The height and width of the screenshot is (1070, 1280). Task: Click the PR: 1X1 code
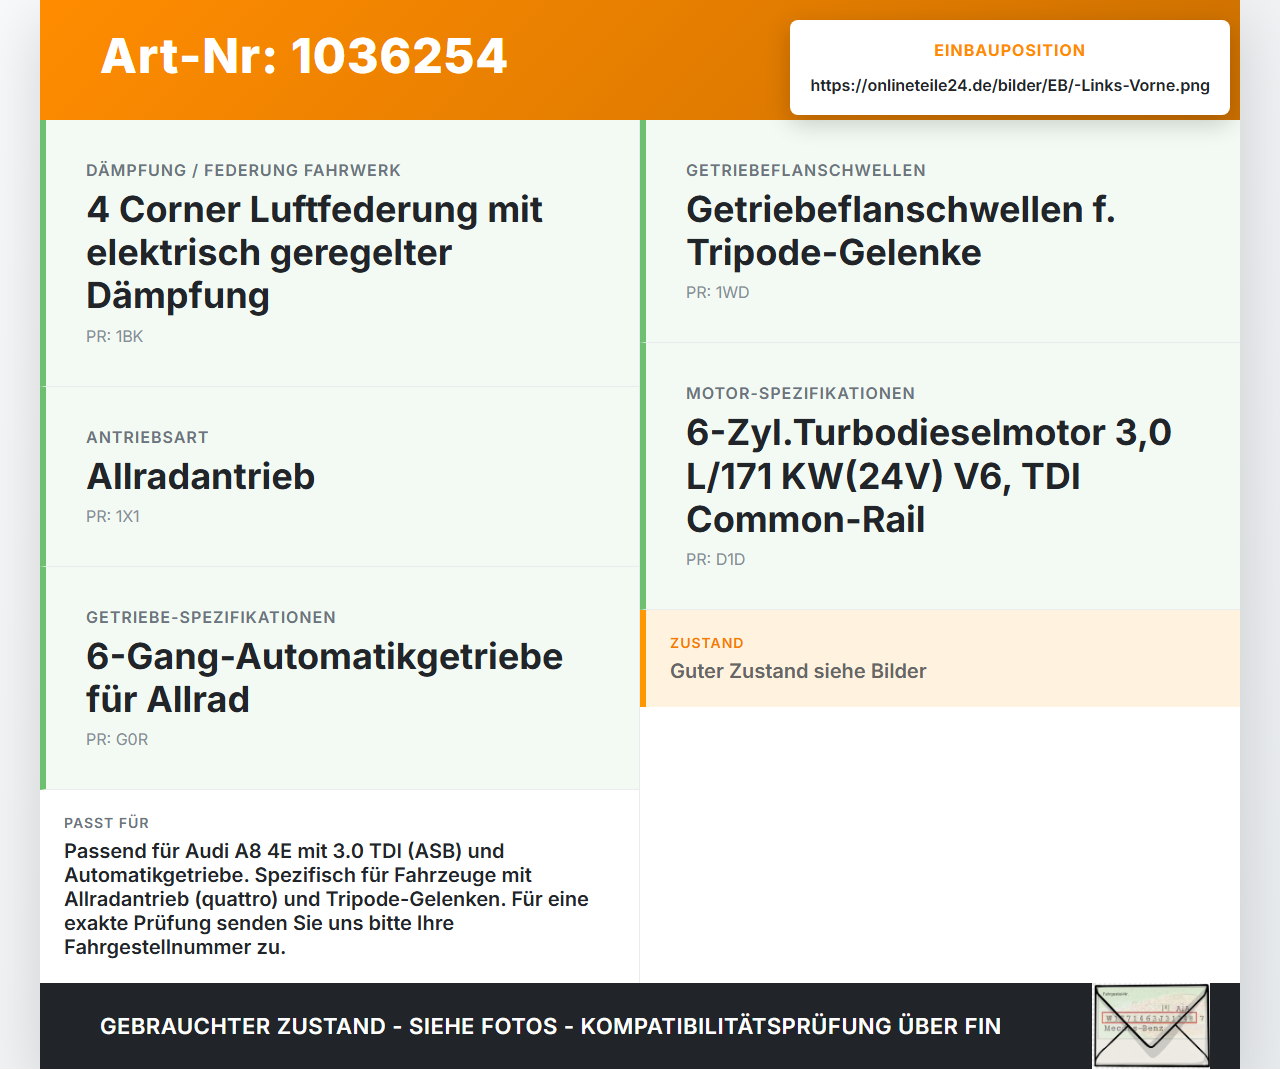113,516
